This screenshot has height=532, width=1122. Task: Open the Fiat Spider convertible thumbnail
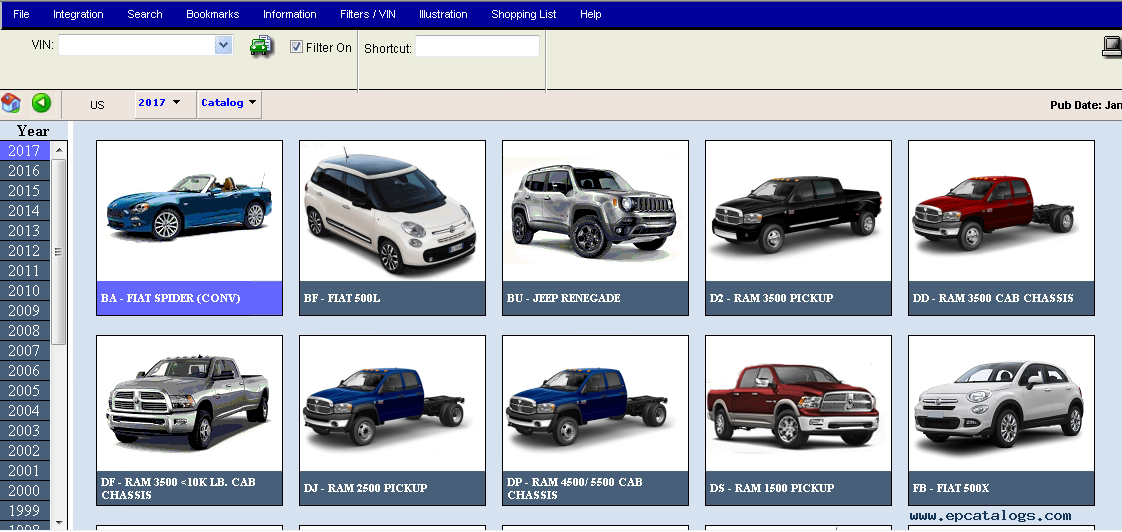(x=190, y=211)
